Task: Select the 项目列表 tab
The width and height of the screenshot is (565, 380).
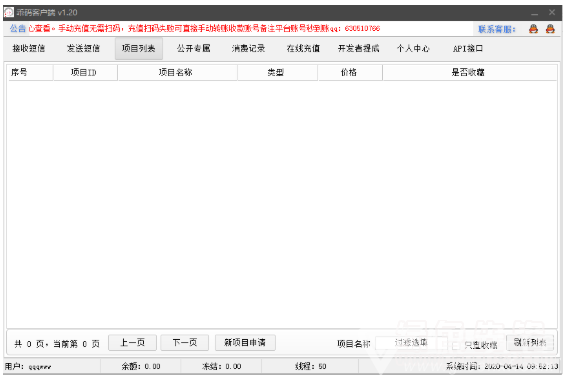Action: click(139, 48)
